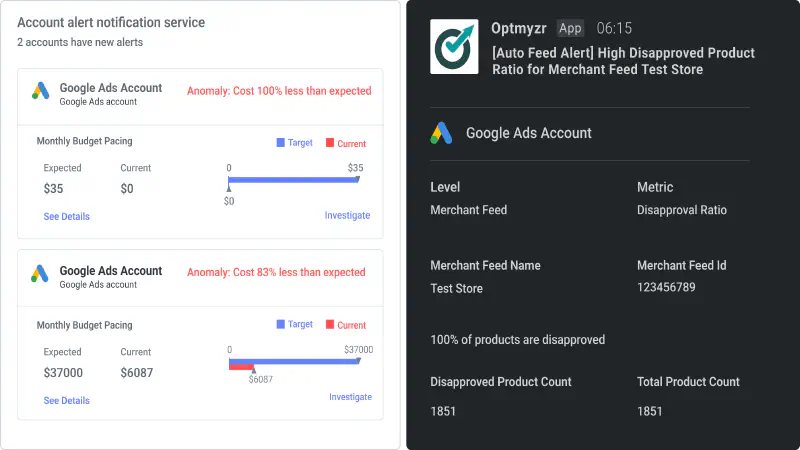This screenshot has height=450, width=800.
Task: Click blue Target legend swatch in second card
Action: (281, 324)
